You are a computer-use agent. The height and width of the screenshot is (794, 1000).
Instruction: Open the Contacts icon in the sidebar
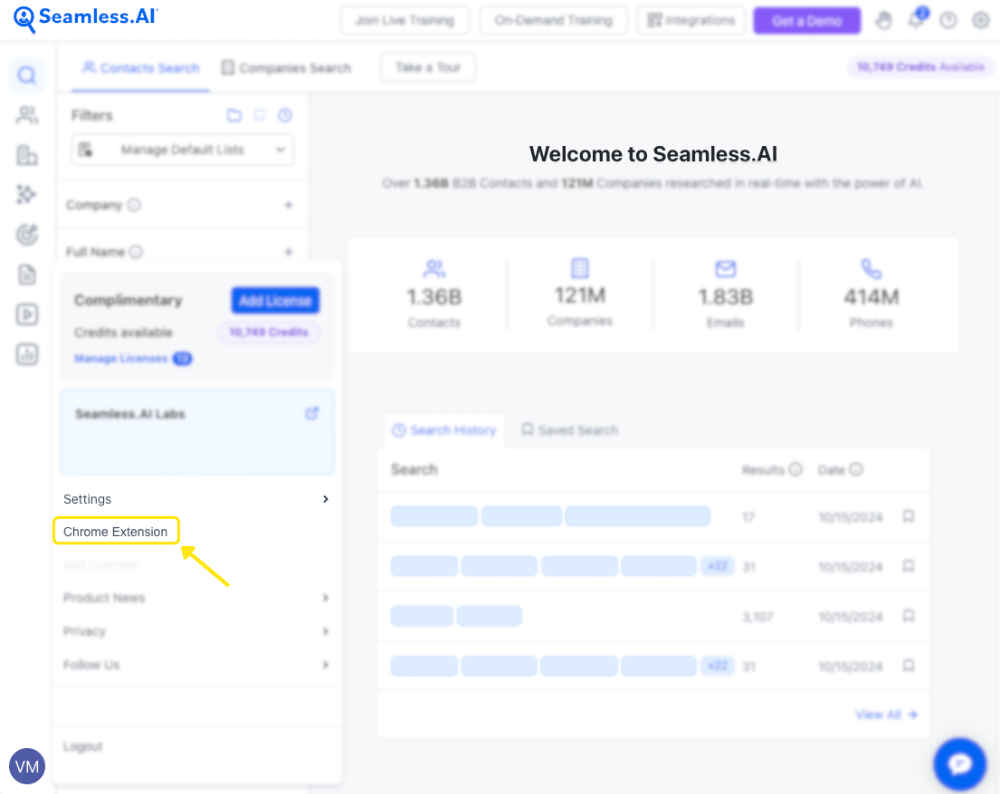coord(27,115)
